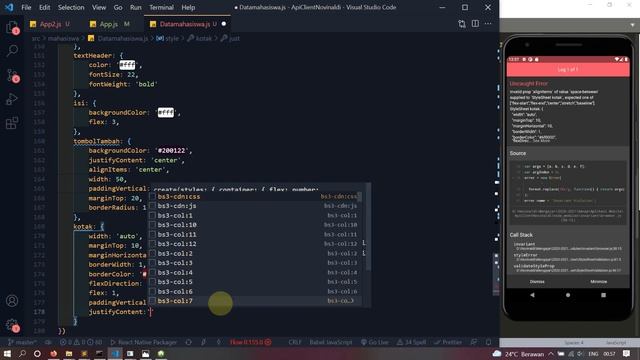Tap the emulator Home navigation button

568,295
